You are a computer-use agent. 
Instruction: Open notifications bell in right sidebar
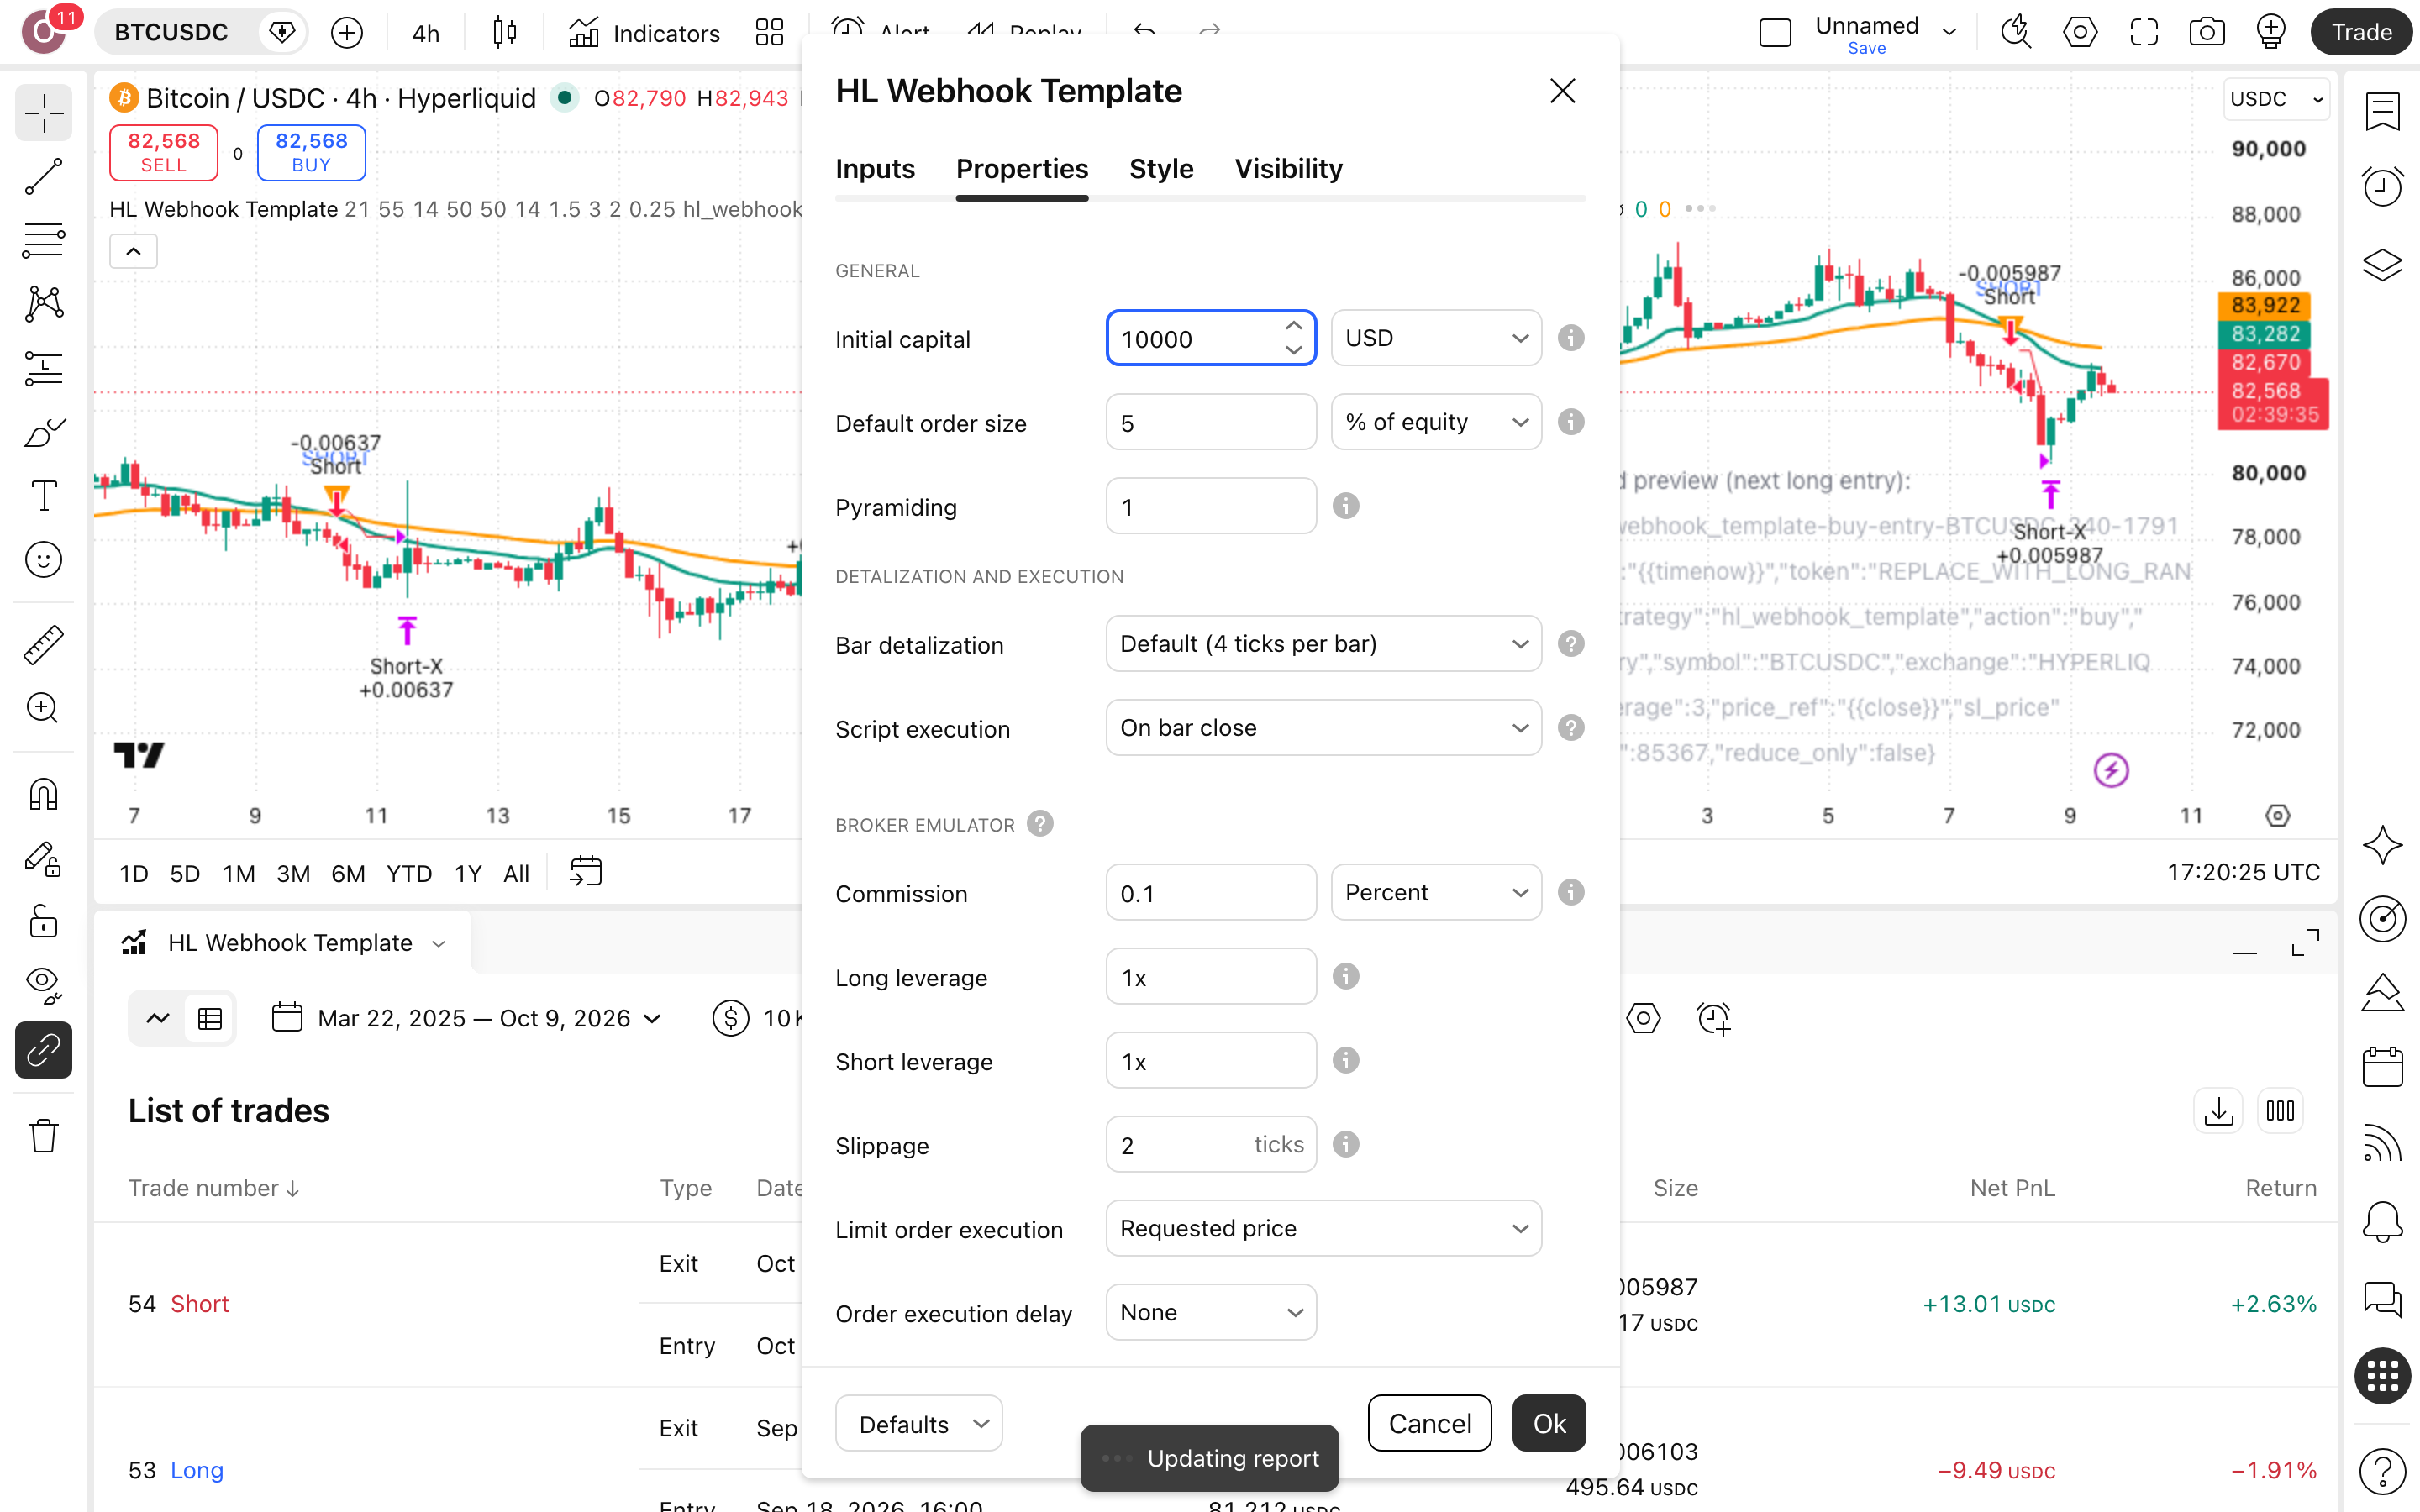click(2383, 1221)
